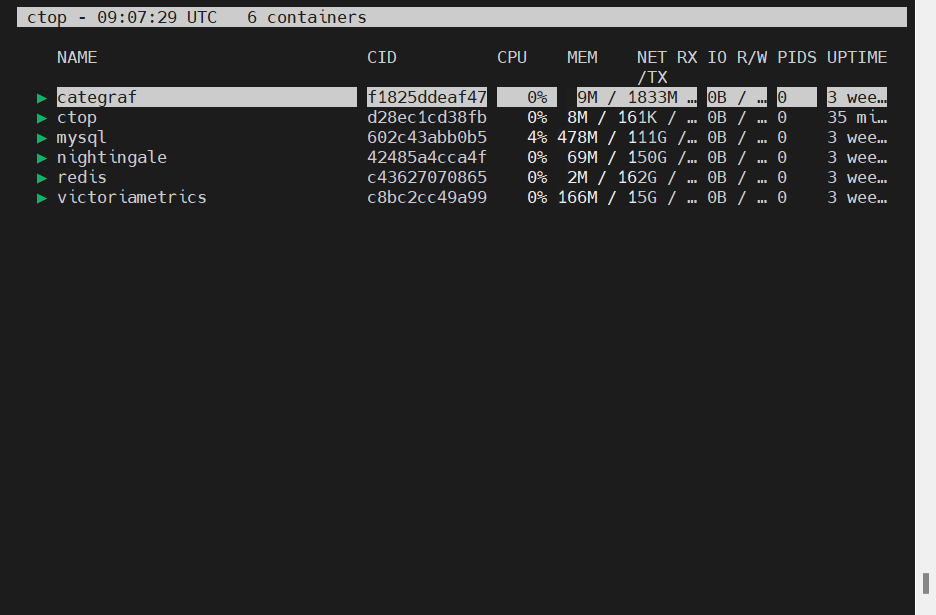Click the PIDS column header
Viewport: 936px width, 615px height.
coord(796,57)
